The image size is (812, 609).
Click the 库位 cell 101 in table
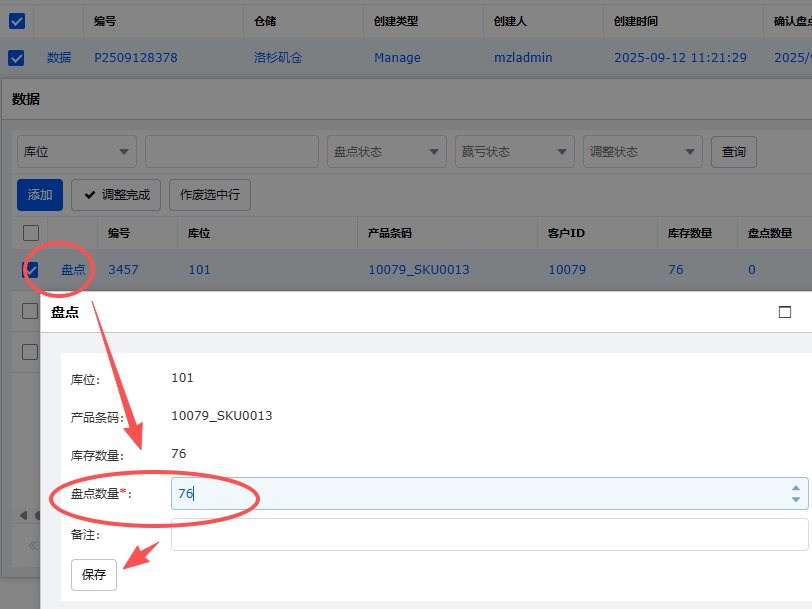[199, 269]
